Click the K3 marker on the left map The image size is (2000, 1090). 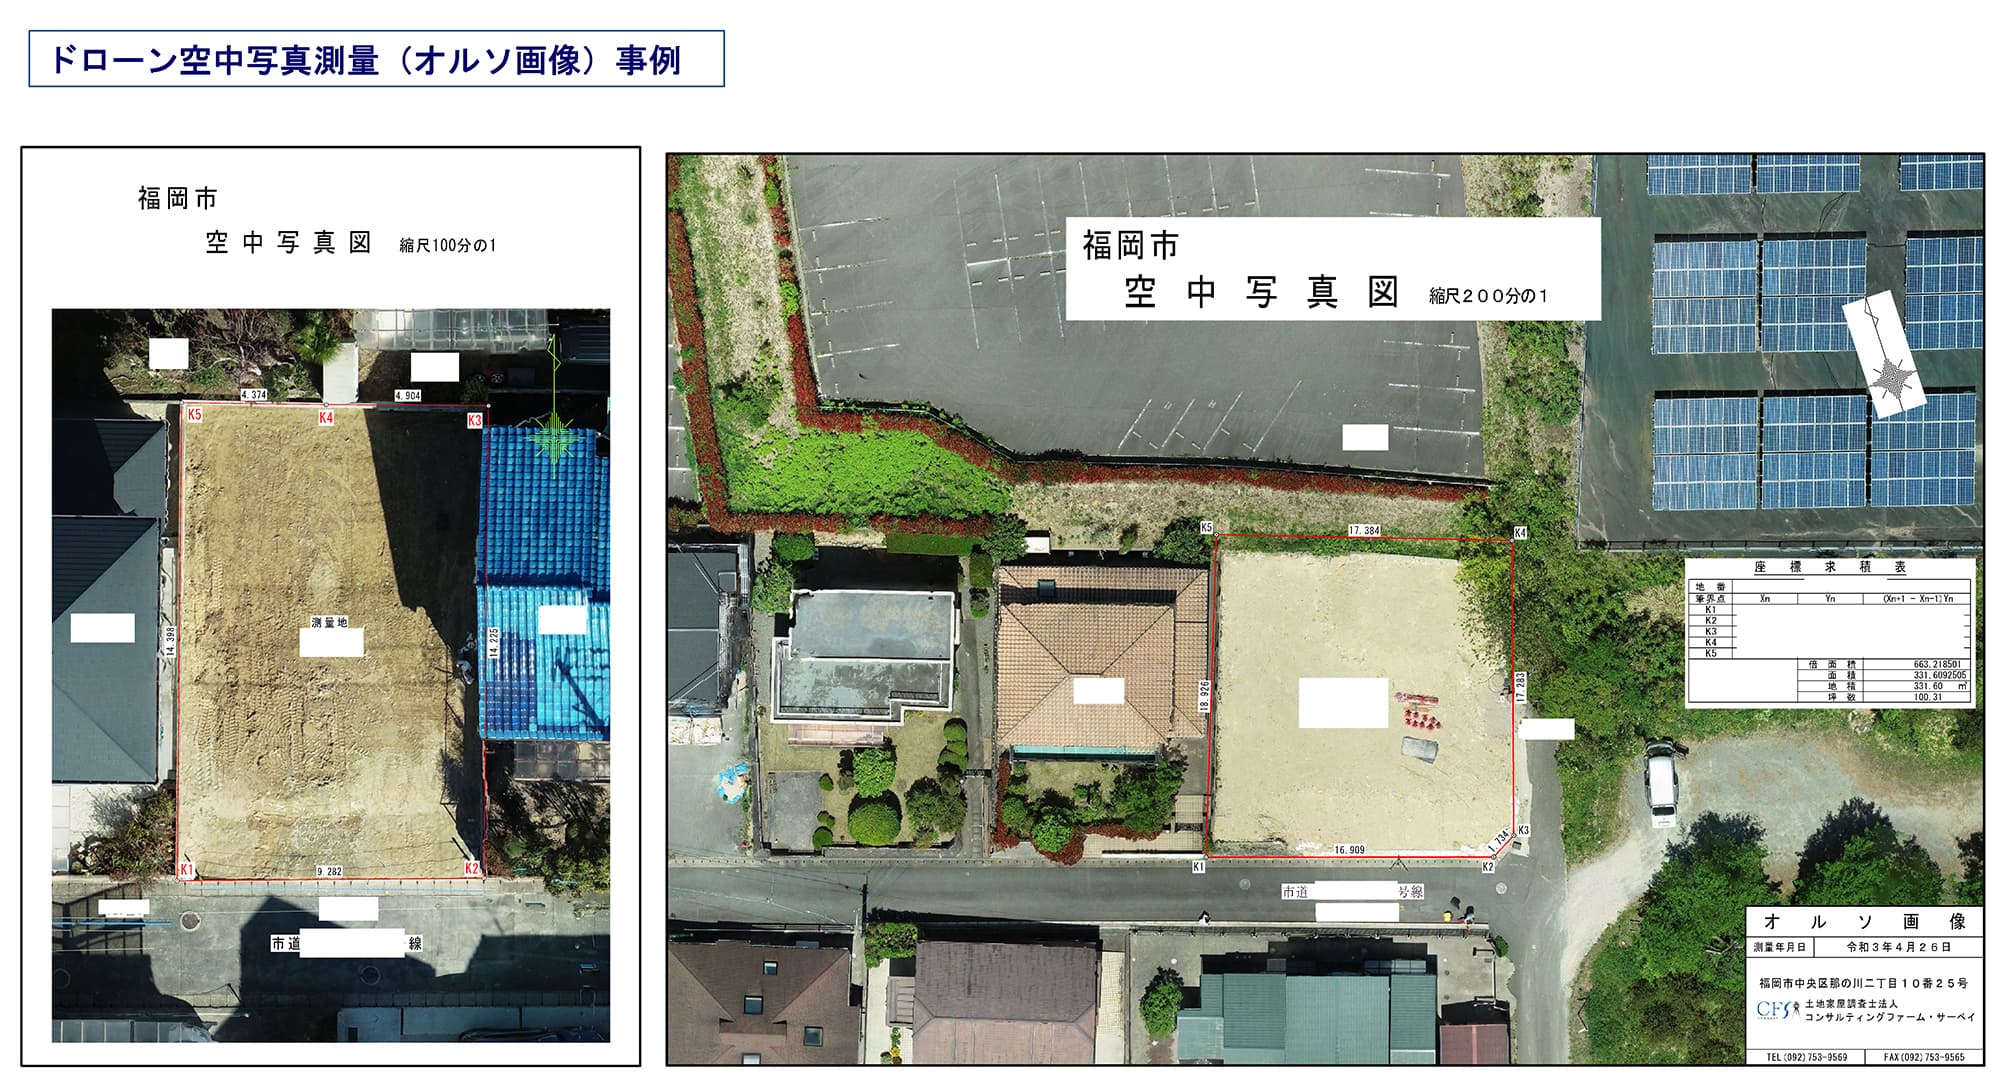pyautogui.click(x=474, y=421)
